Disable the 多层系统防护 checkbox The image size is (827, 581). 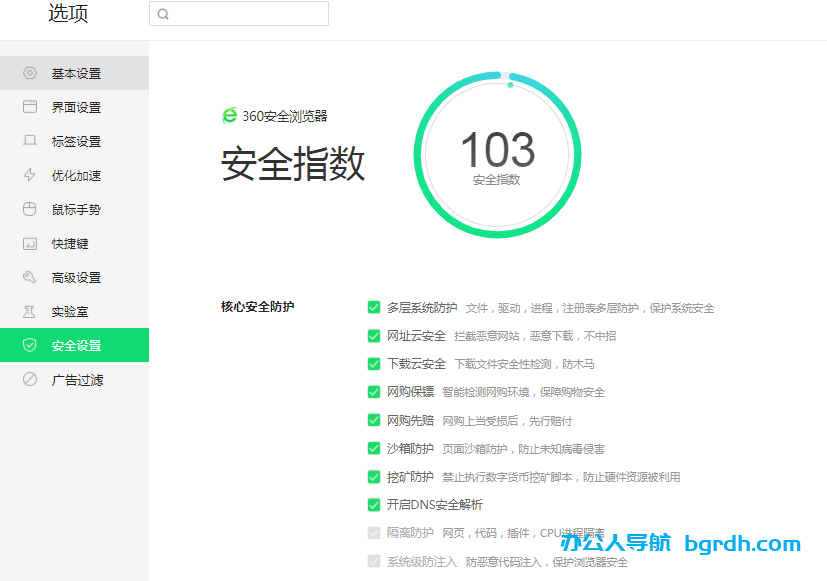[x=373, y=307]
